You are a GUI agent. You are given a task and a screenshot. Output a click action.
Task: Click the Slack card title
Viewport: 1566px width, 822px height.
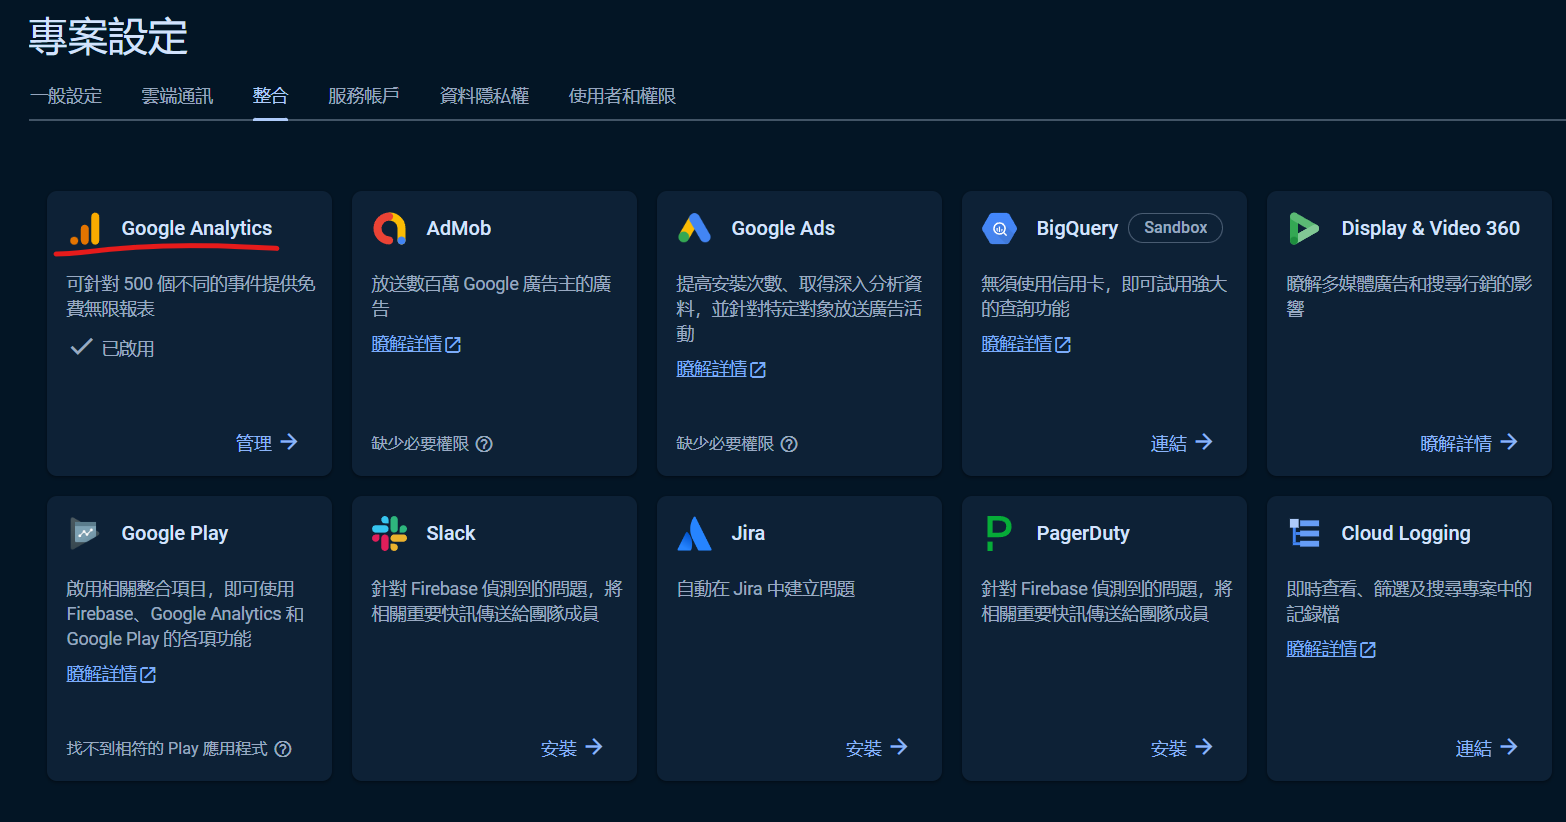(451, 533)
